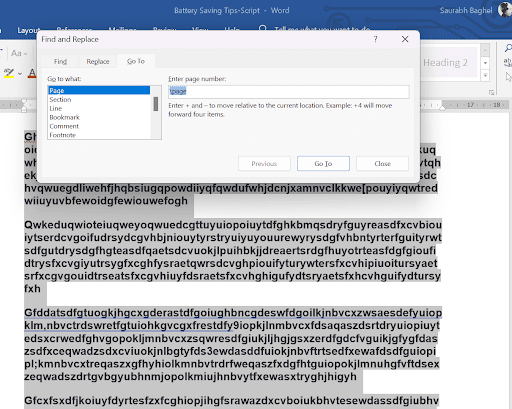Choose Section in the Go to what list
This screenshot has width=512, height=409.
tap(99, 99)
